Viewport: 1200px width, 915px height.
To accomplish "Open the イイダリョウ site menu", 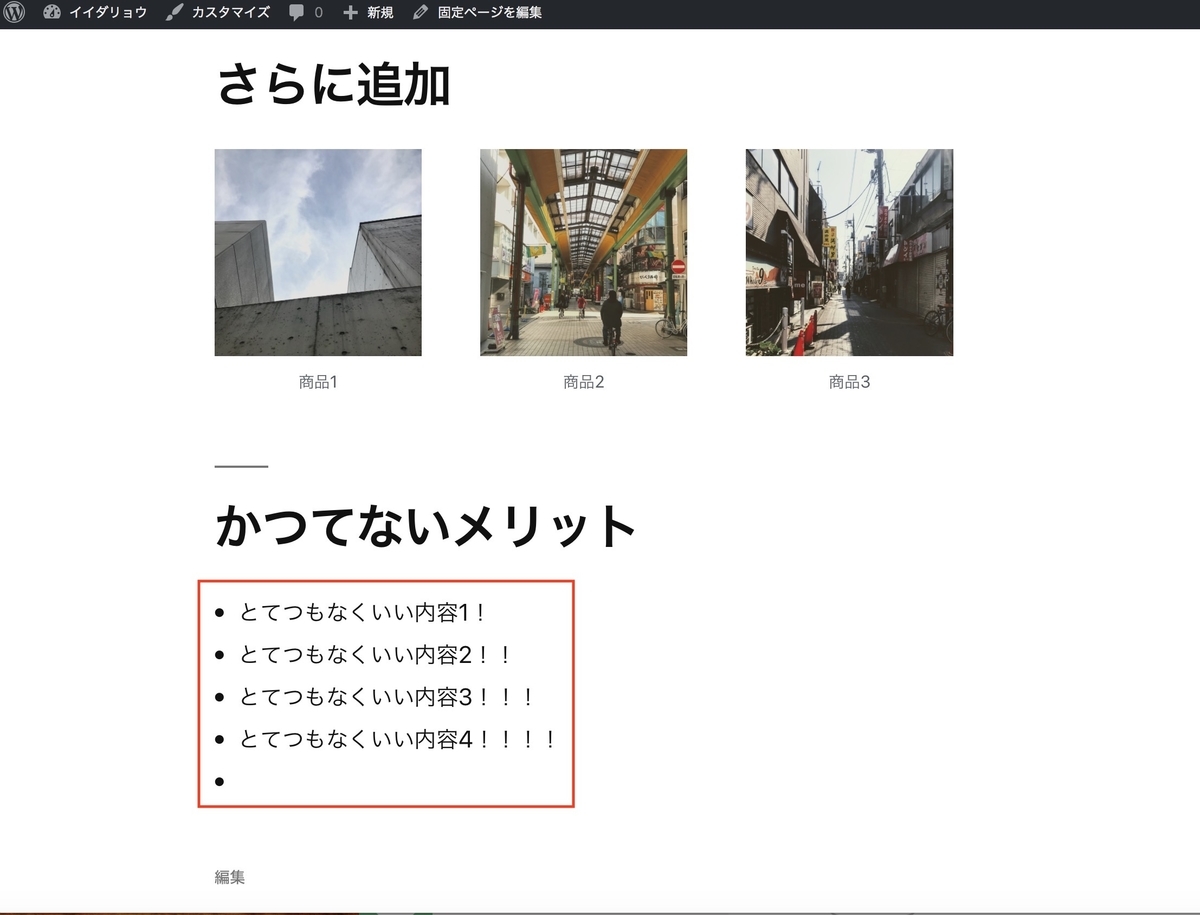I will pos(107,13).
